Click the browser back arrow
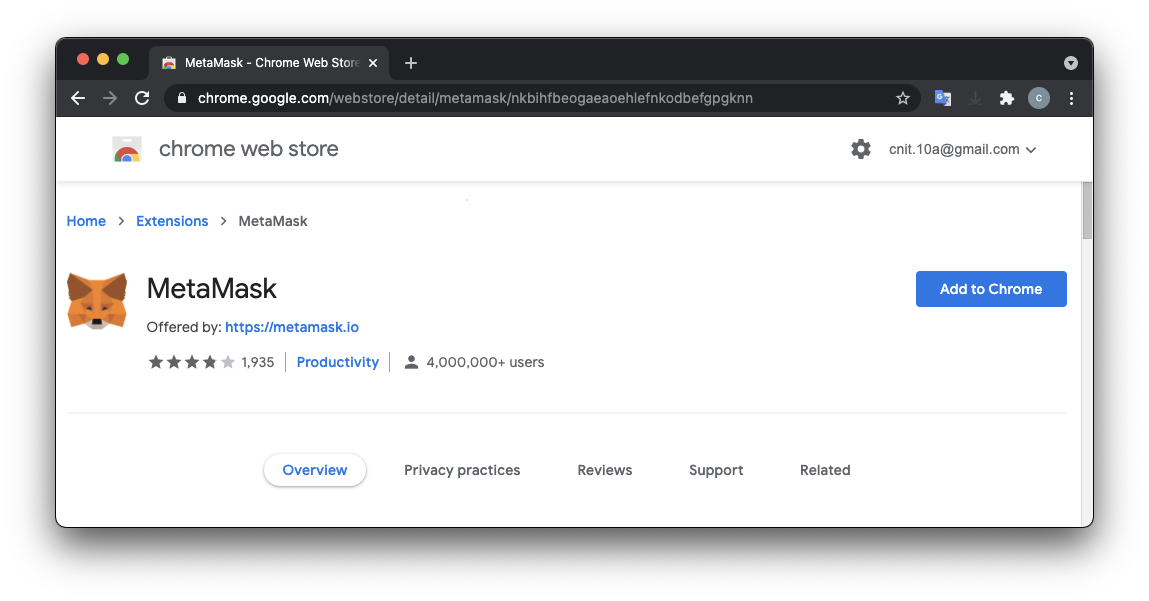 [78, 98]
